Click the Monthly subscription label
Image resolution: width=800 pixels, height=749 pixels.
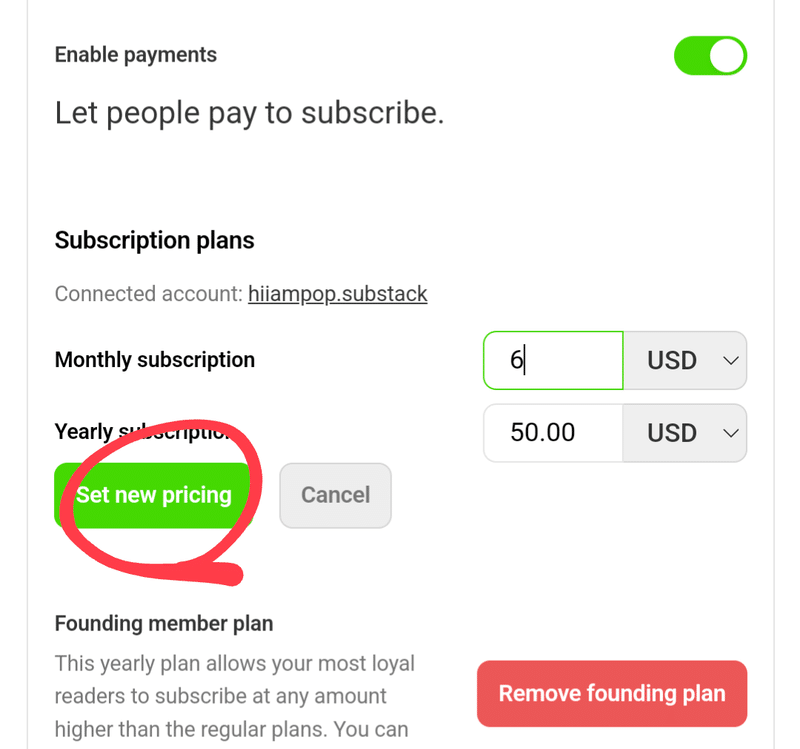(x=155, y=360)
